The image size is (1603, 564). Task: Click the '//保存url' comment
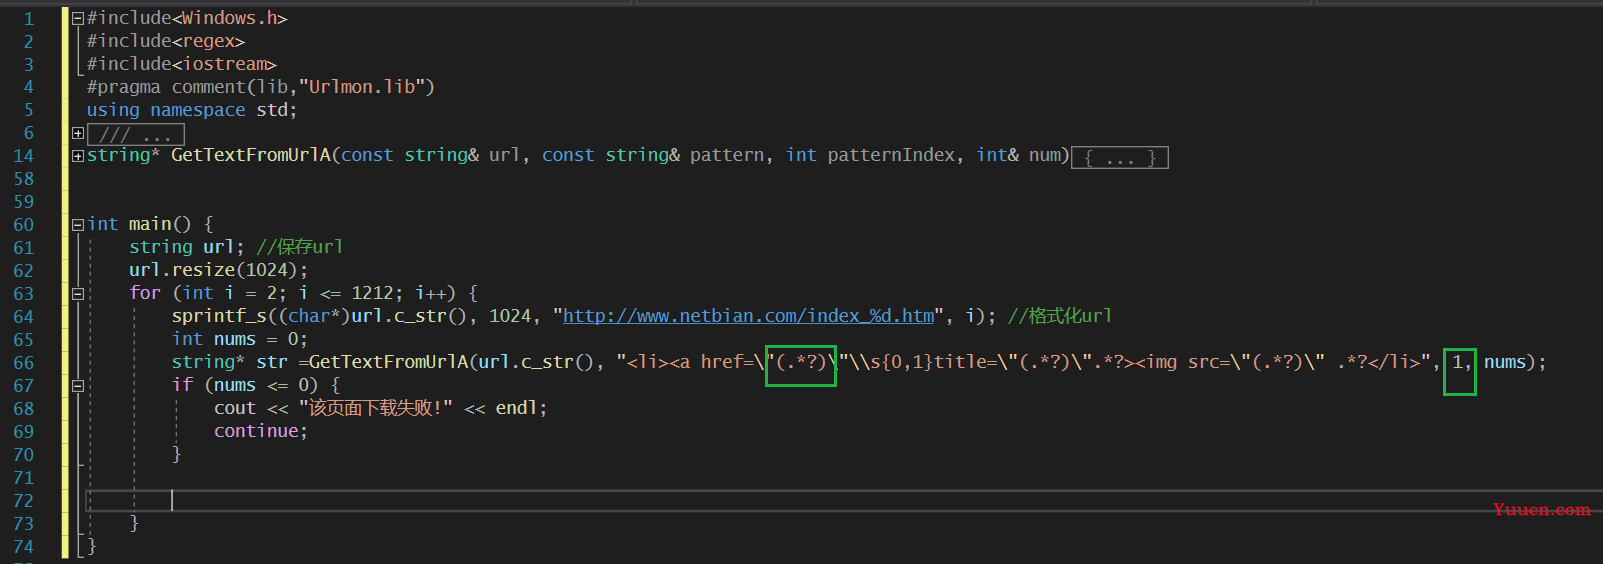[x=299, y=247]
